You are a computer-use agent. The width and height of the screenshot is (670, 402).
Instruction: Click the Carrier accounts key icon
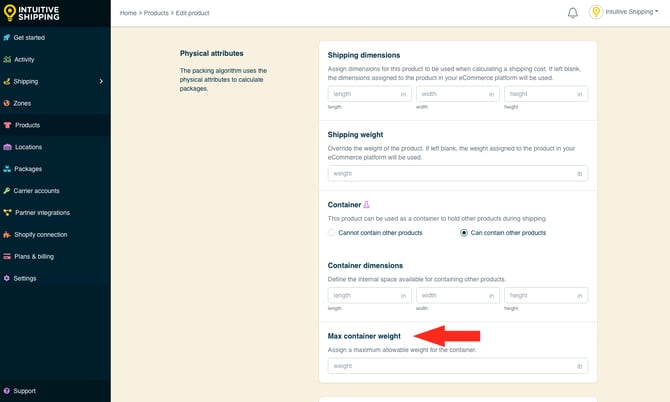[7, 190]
